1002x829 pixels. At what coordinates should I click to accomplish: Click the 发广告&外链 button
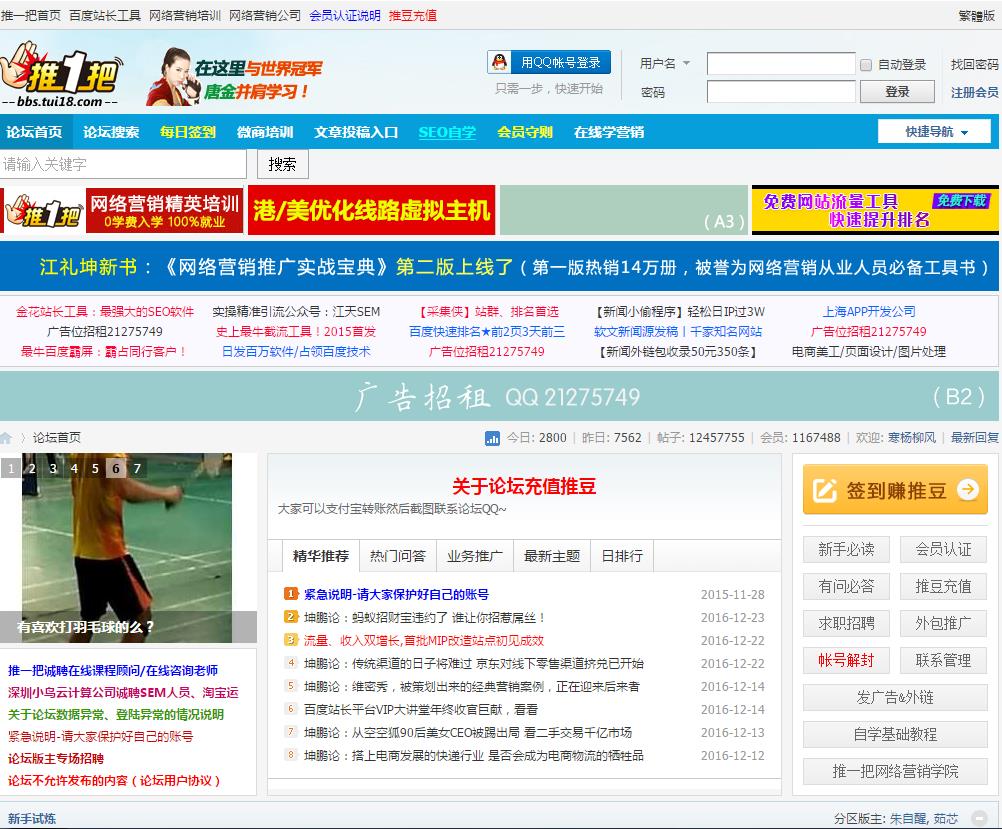point(895,697)
